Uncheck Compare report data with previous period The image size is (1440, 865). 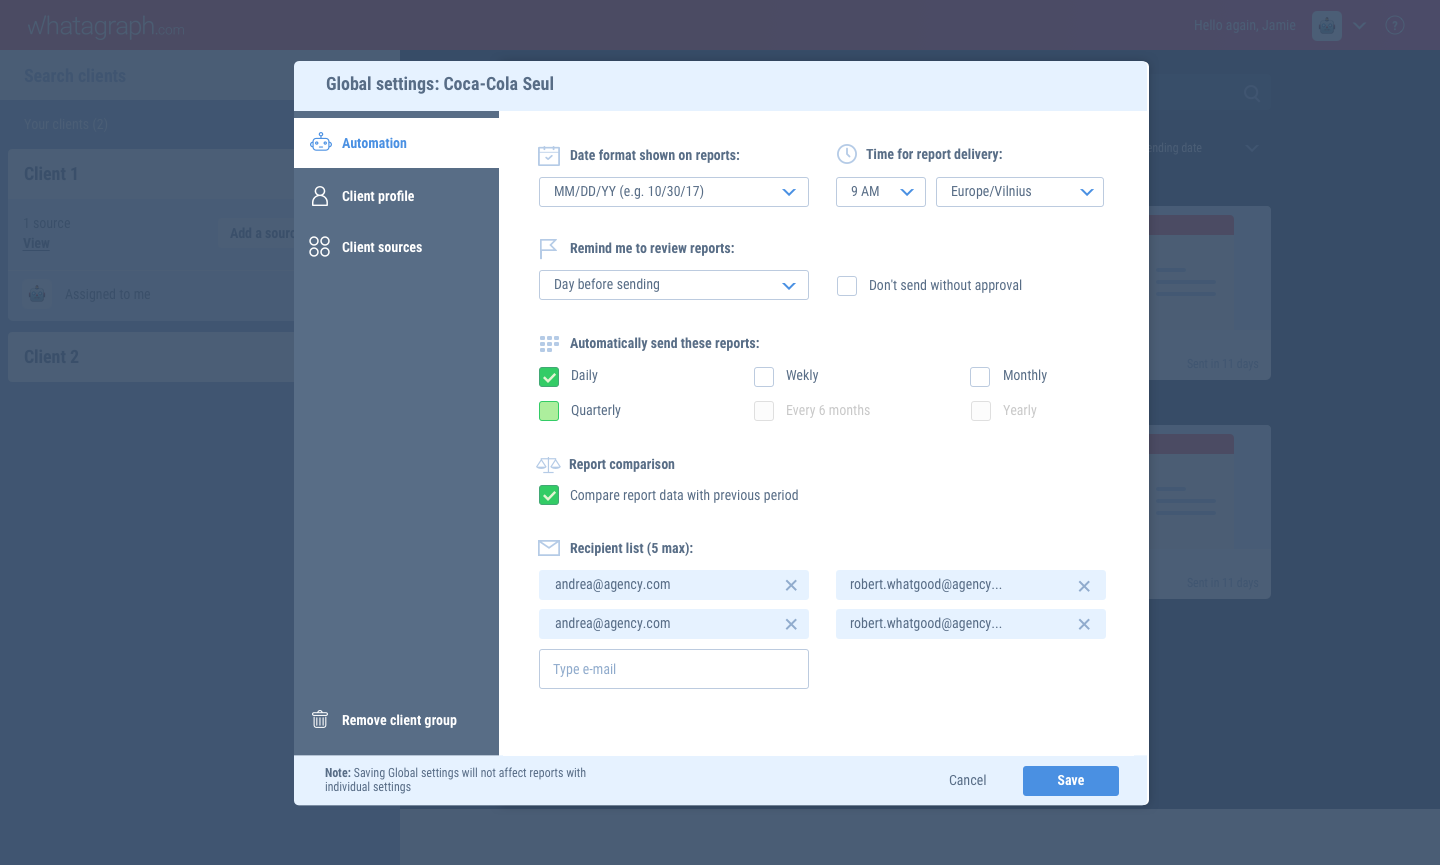point(549,495)
